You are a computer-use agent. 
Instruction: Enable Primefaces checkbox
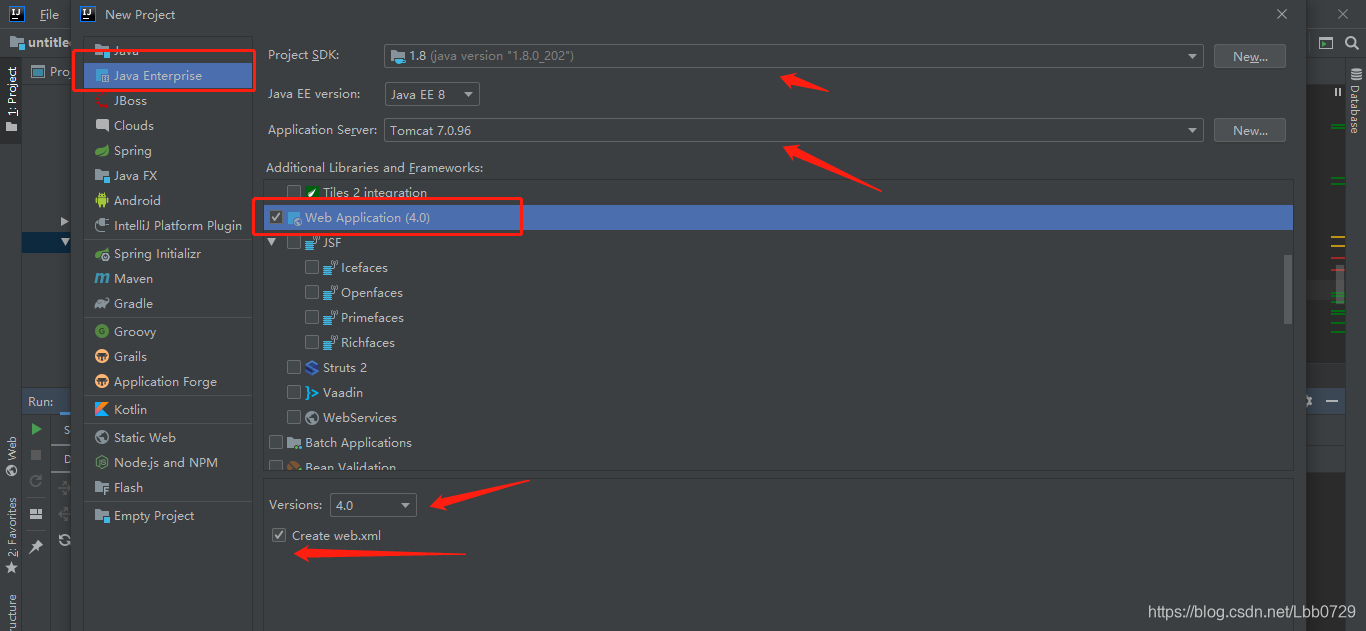click(312, 318)
